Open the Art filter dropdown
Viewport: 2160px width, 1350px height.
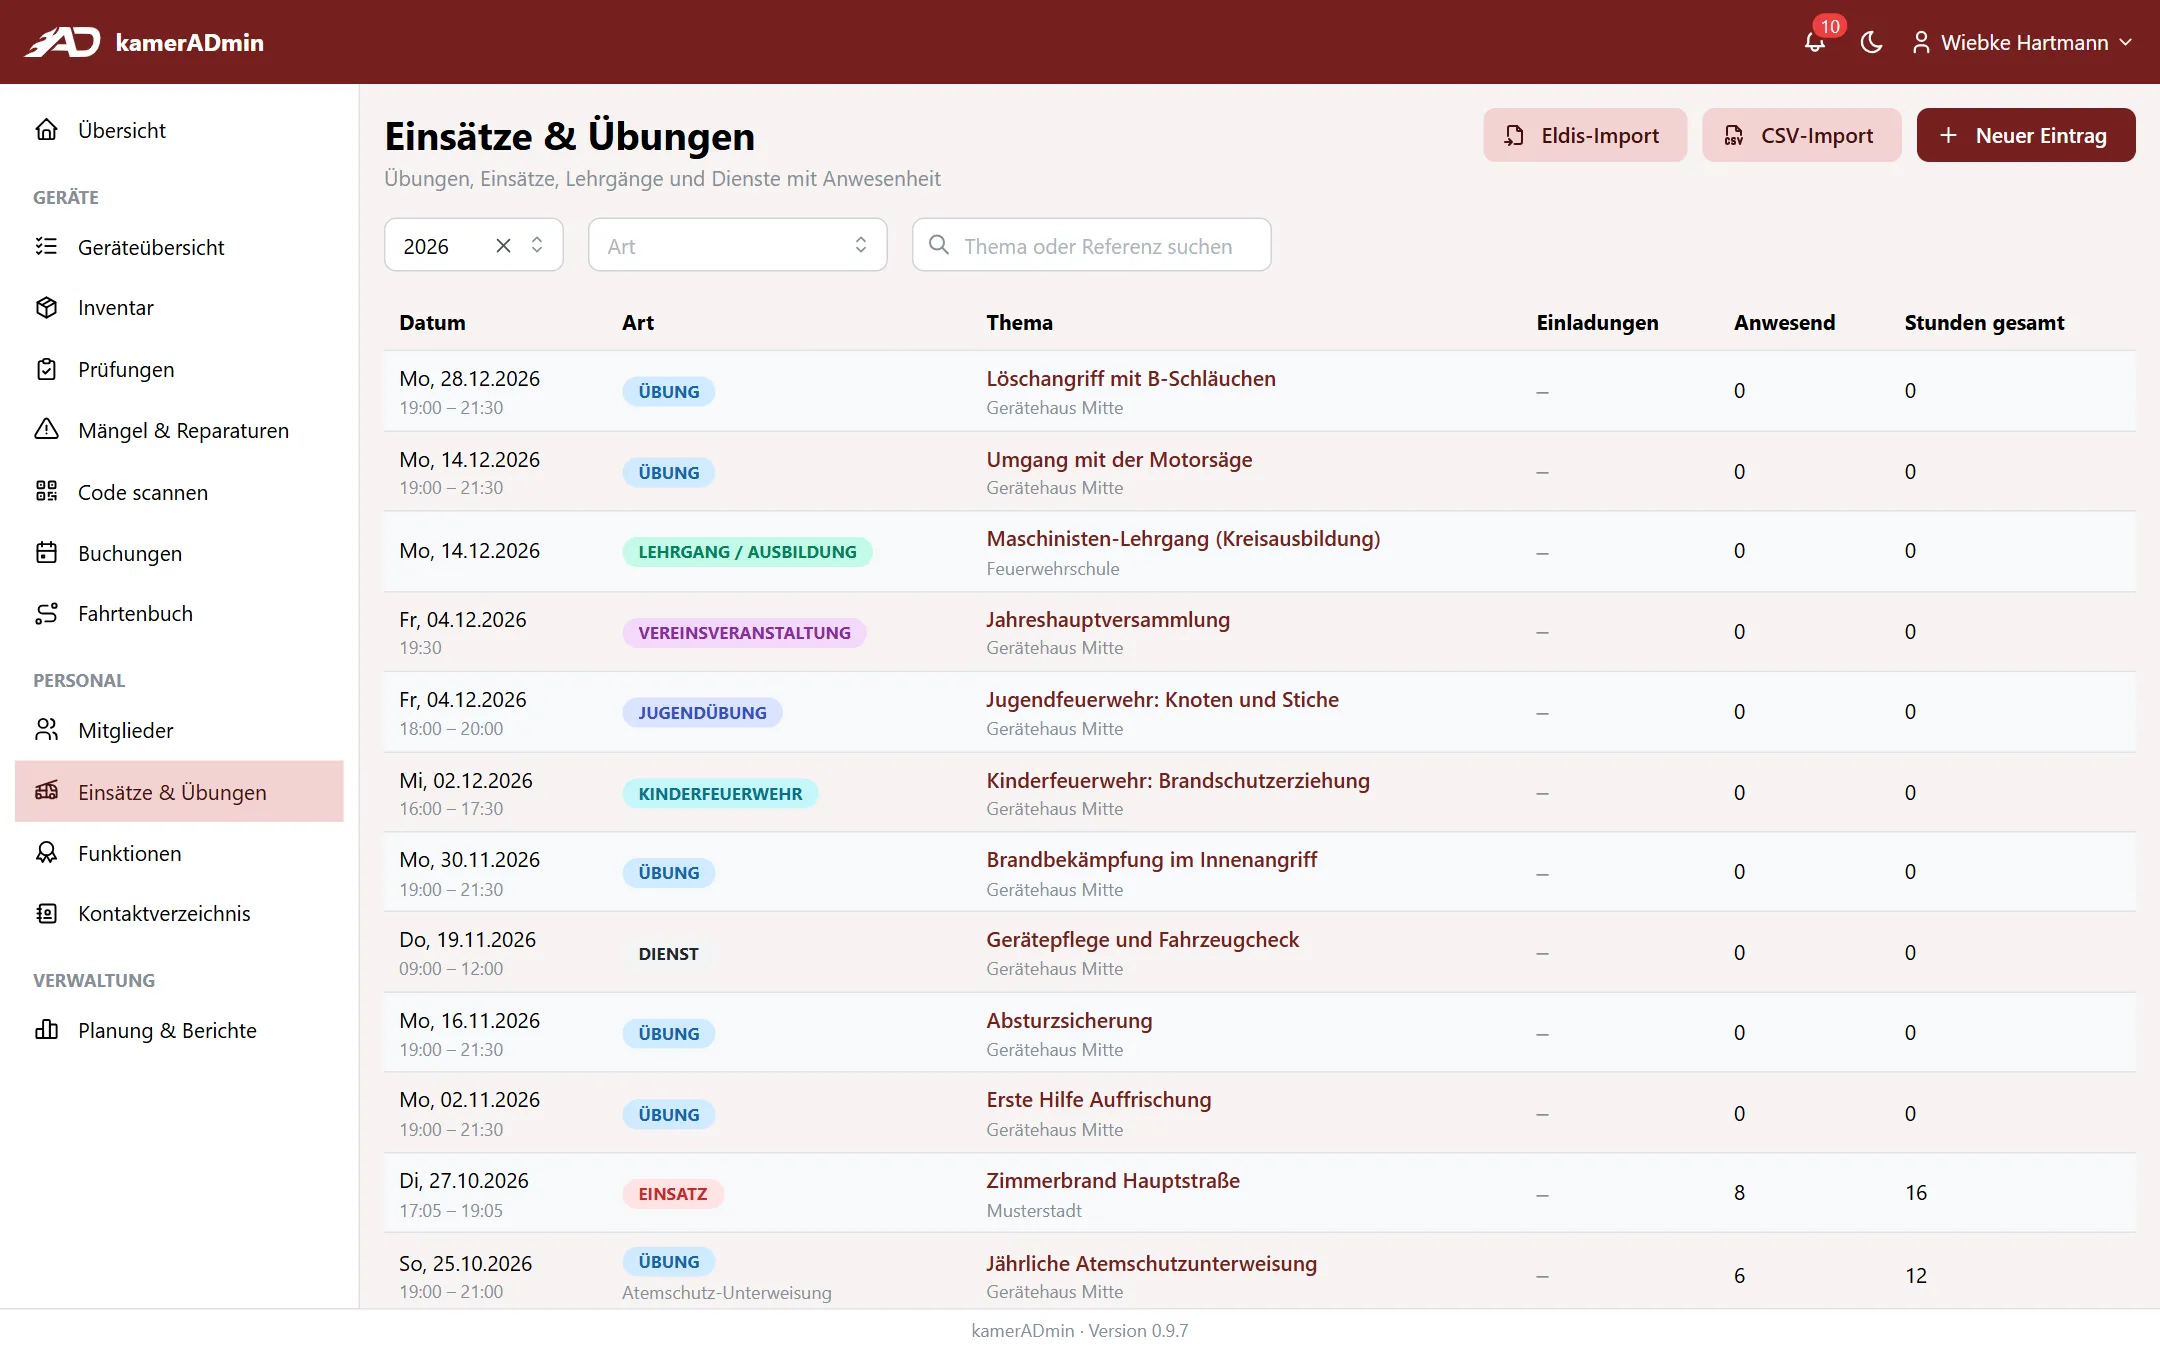click(737, 245)
